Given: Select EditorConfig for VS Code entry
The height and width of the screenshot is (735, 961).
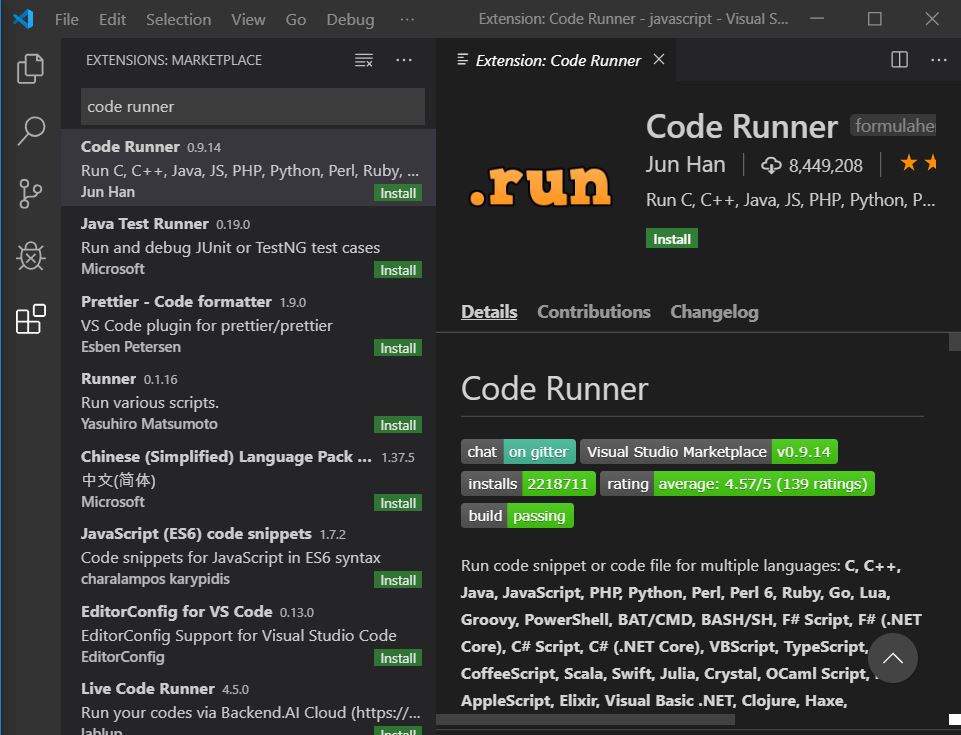Looking at the screenshot, I should 249,633.
